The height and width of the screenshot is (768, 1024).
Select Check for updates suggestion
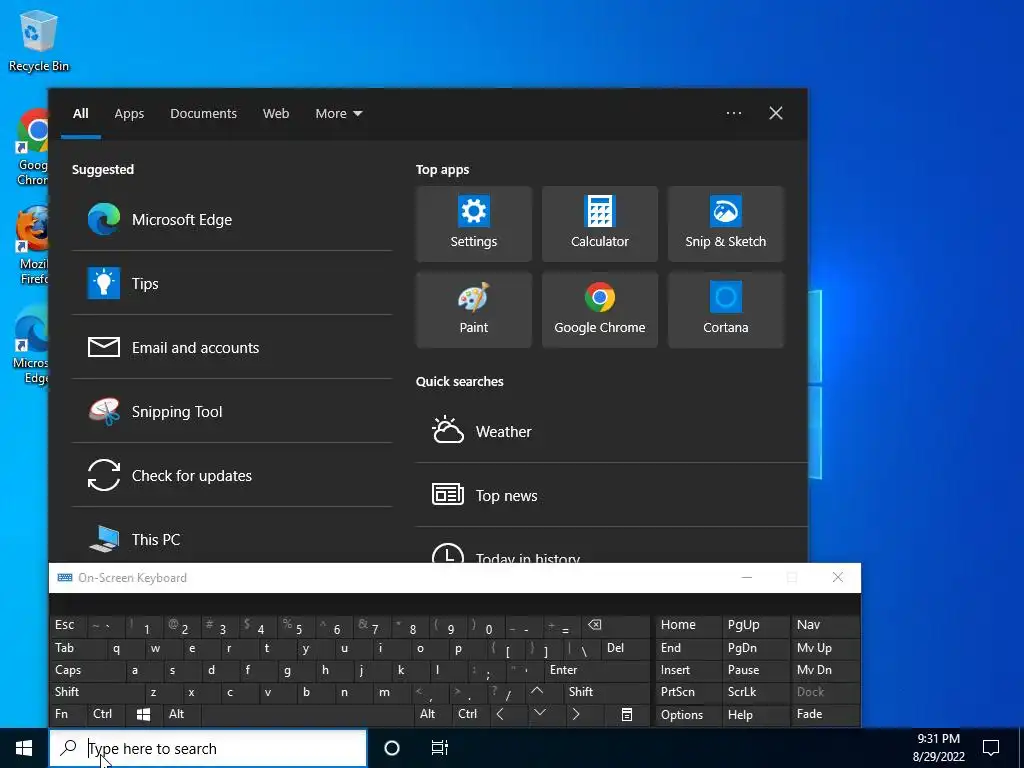coord(232,475)
